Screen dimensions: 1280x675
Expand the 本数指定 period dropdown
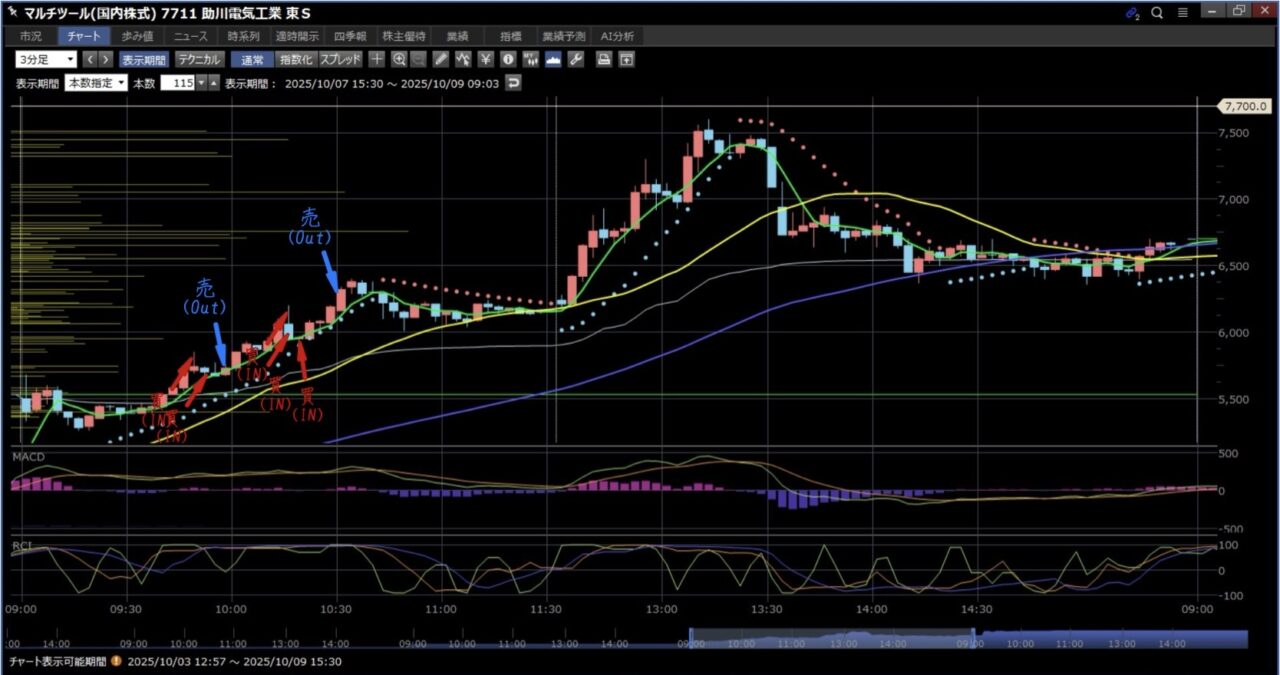[96, 83]
